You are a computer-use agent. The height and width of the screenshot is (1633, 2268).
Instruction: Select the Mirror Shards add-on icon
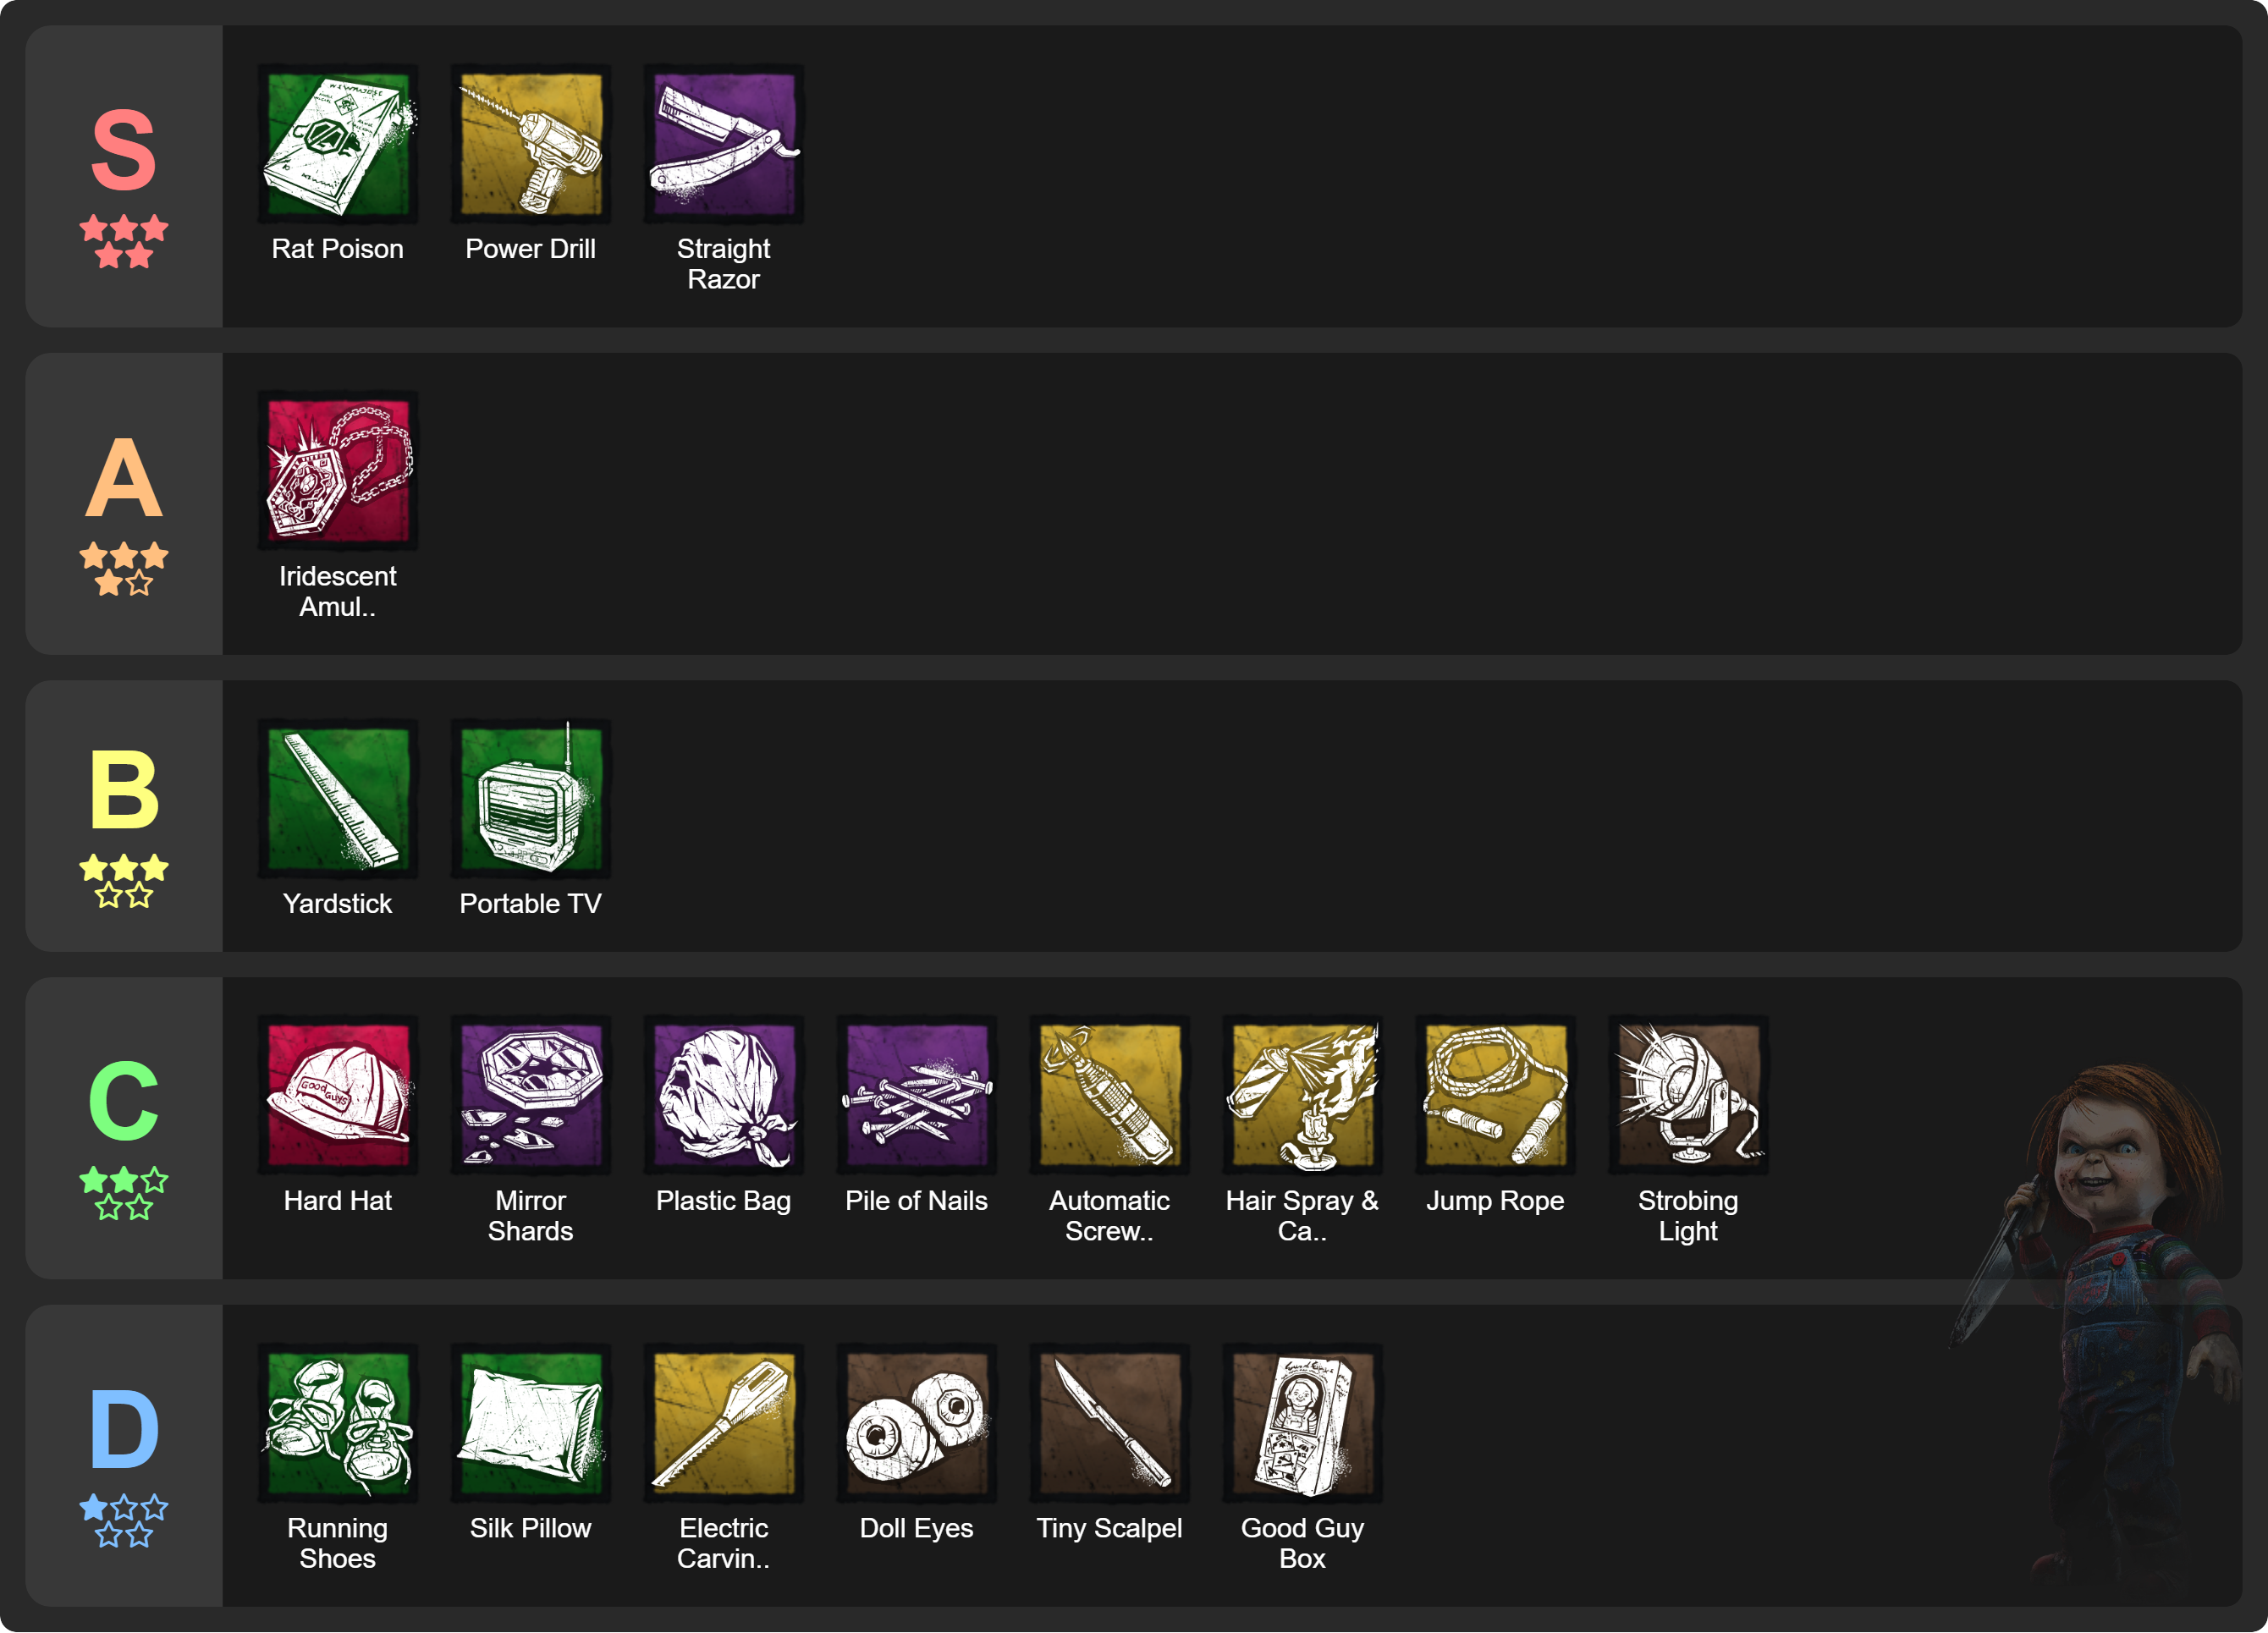pyautogui.click(x=531, y=1095)
